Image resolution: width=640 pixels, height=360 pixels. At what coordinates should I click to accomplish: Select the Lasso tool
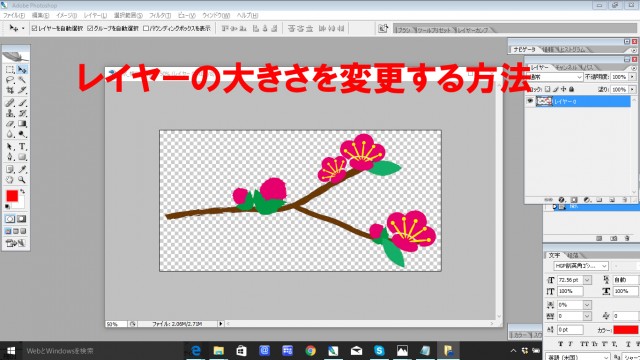[10, 80]
